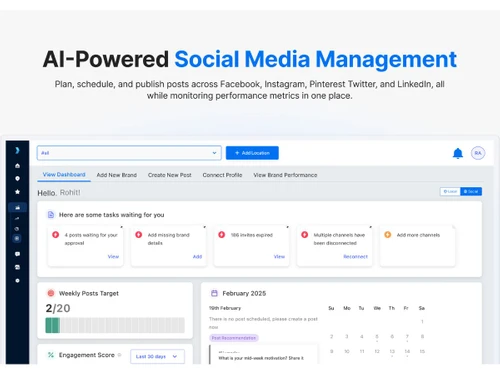Click the '19th February' date label
The width and height of the screenshot is (500, 375).
(225, 308)
